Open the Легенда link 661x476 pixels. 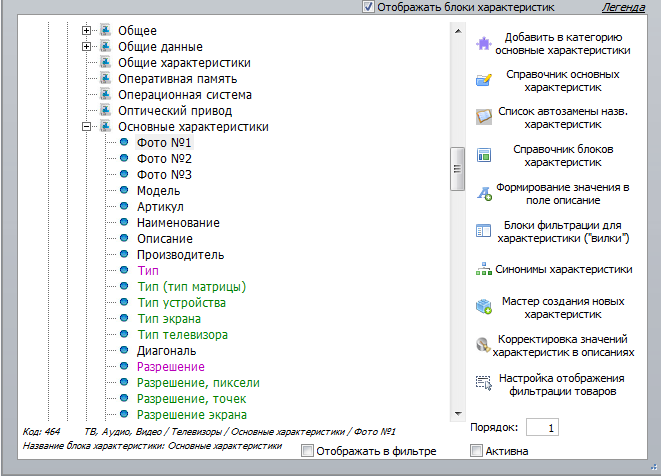point(623,7)
